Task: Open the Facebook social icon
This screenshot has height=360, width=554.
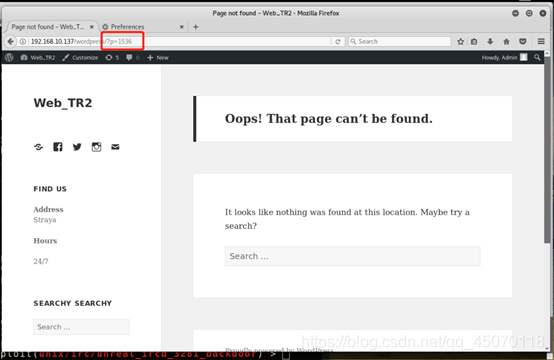Action: click(58, 147)
